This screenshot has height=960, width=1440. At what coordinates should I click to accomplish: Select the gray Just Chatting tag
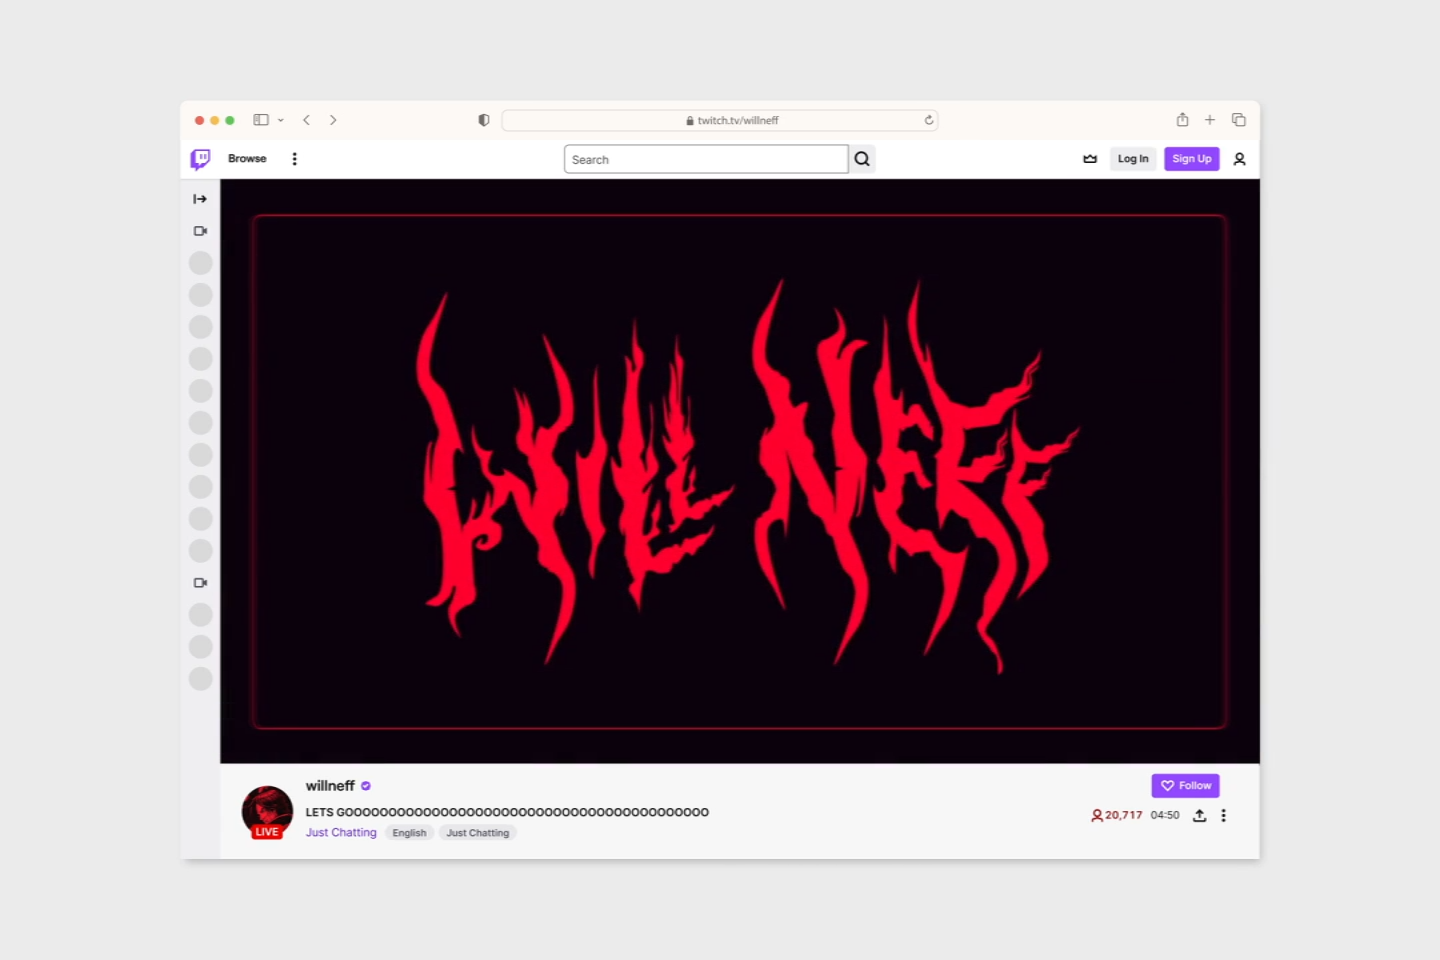pos(478,833)
